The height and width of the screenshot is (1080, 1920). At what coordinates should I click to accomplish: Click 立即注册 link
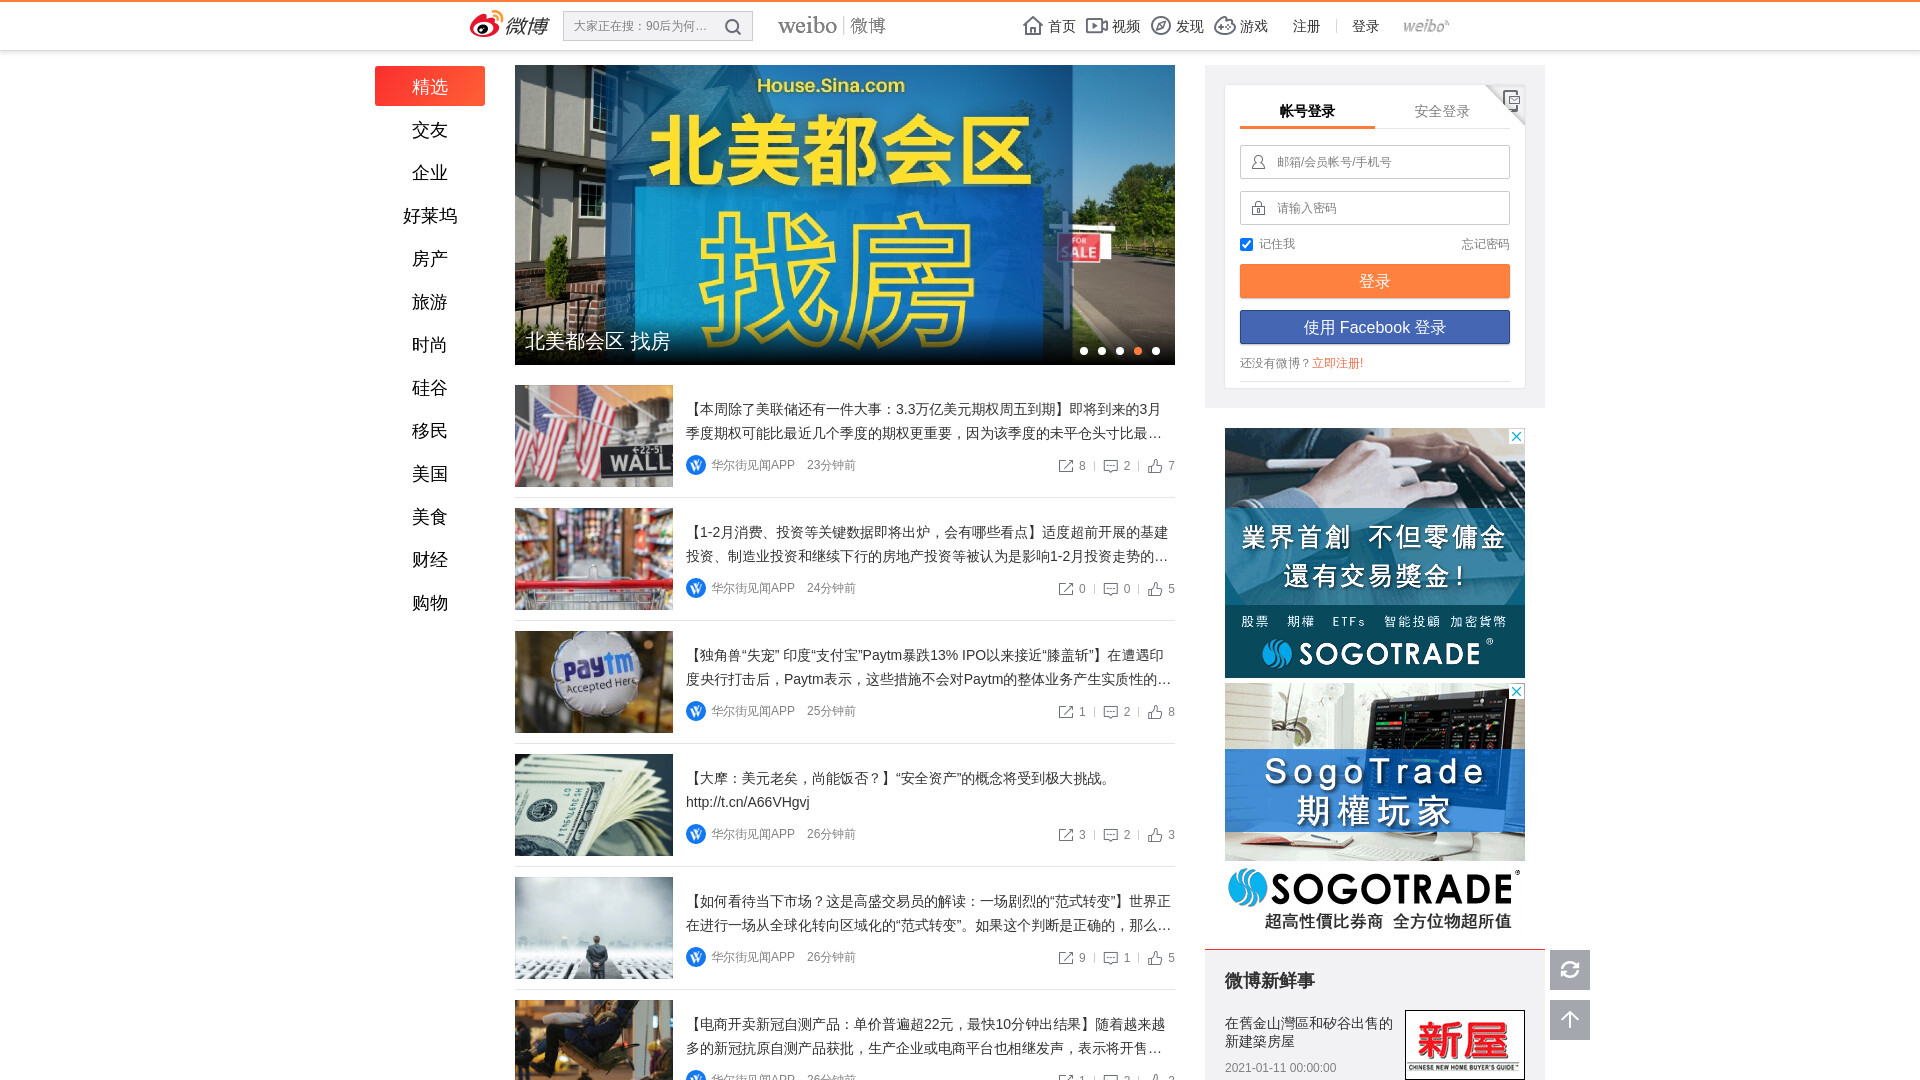tap(1337, 363)
